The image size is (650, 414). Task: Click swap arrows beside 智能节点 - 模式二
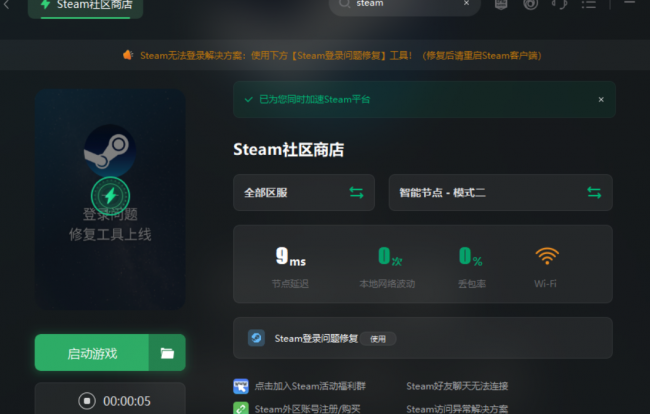coord(594,193)
